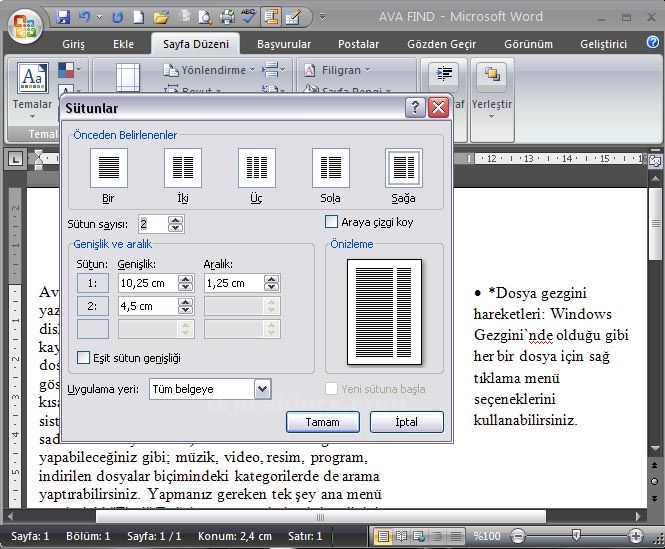Open the Geliştirici ribbon tab
Screen dimensions: 665x549
pos(604,44)
